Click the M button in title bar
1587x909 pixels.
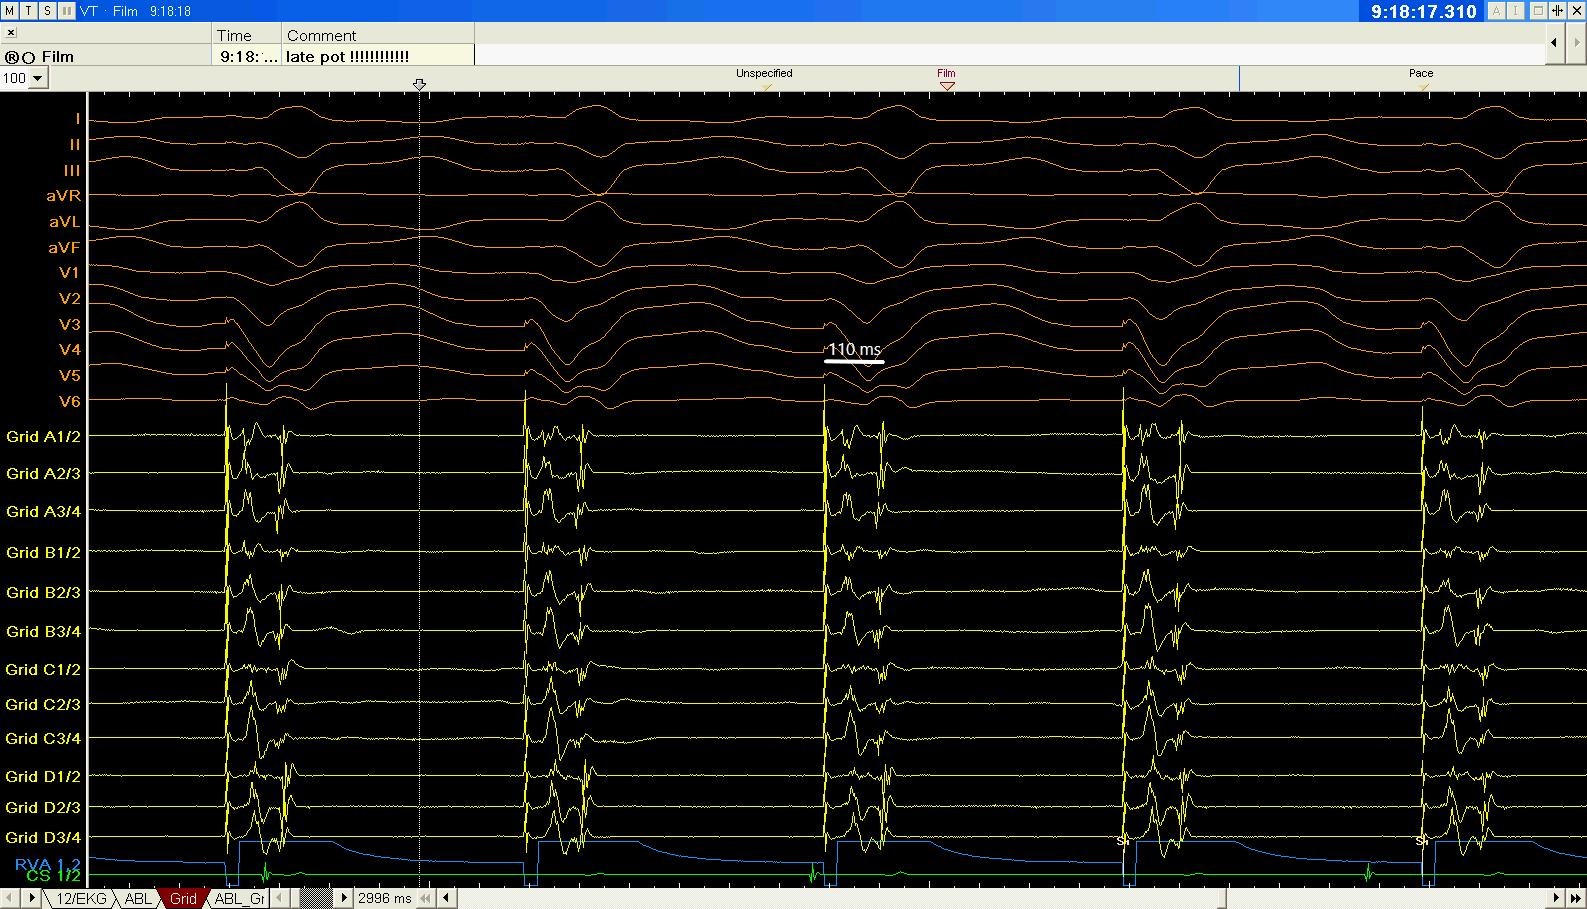click(10, 10)
